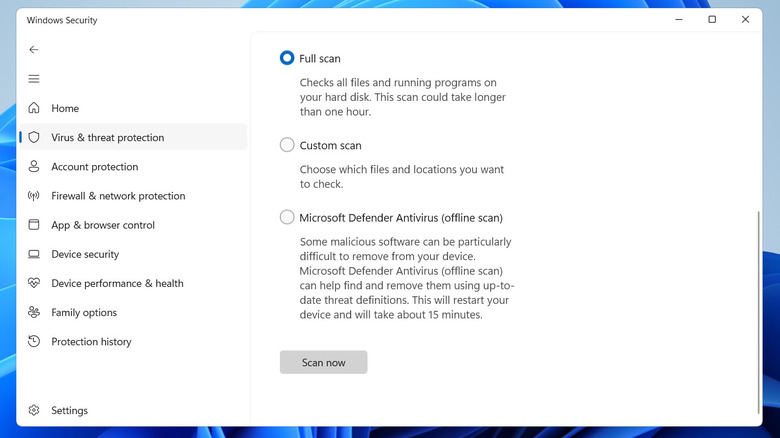Open the hamburger navigation menu
780x438 pixels.
34,79
